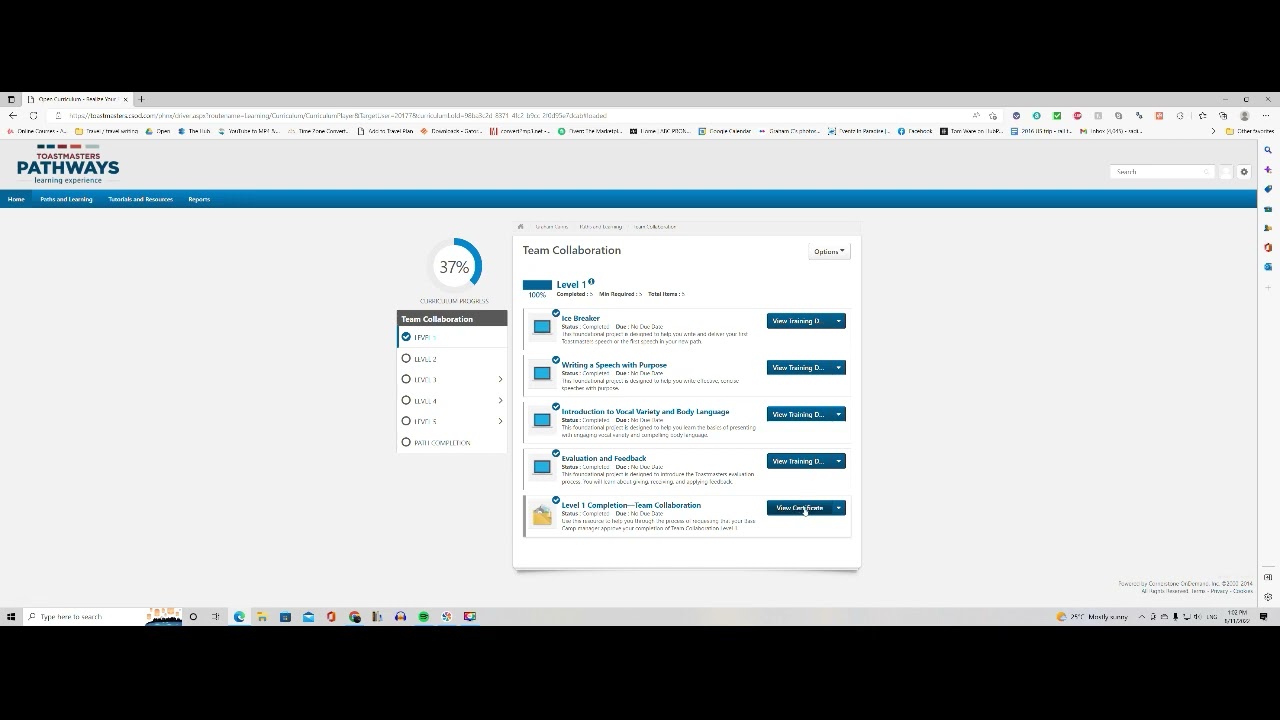Select the Level 2 radio button
Image resolution: width=1280 pixels, height=720 pixels.
pyautogui.click(x=406, y=358)
